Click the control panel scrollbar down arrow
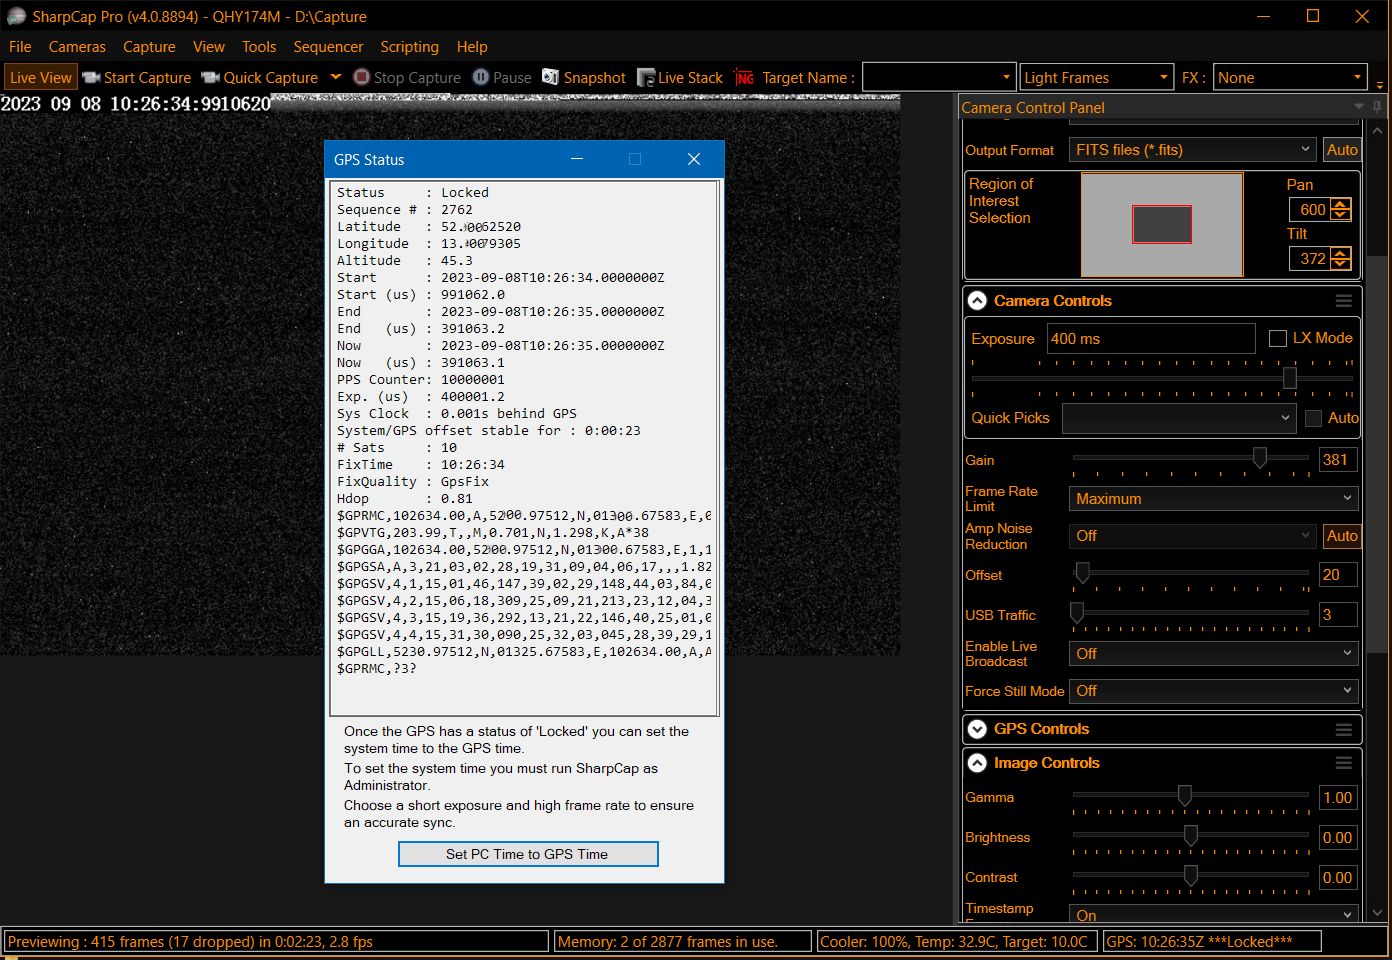This screenshot has width=1392, height=960. click(1377, 913)
